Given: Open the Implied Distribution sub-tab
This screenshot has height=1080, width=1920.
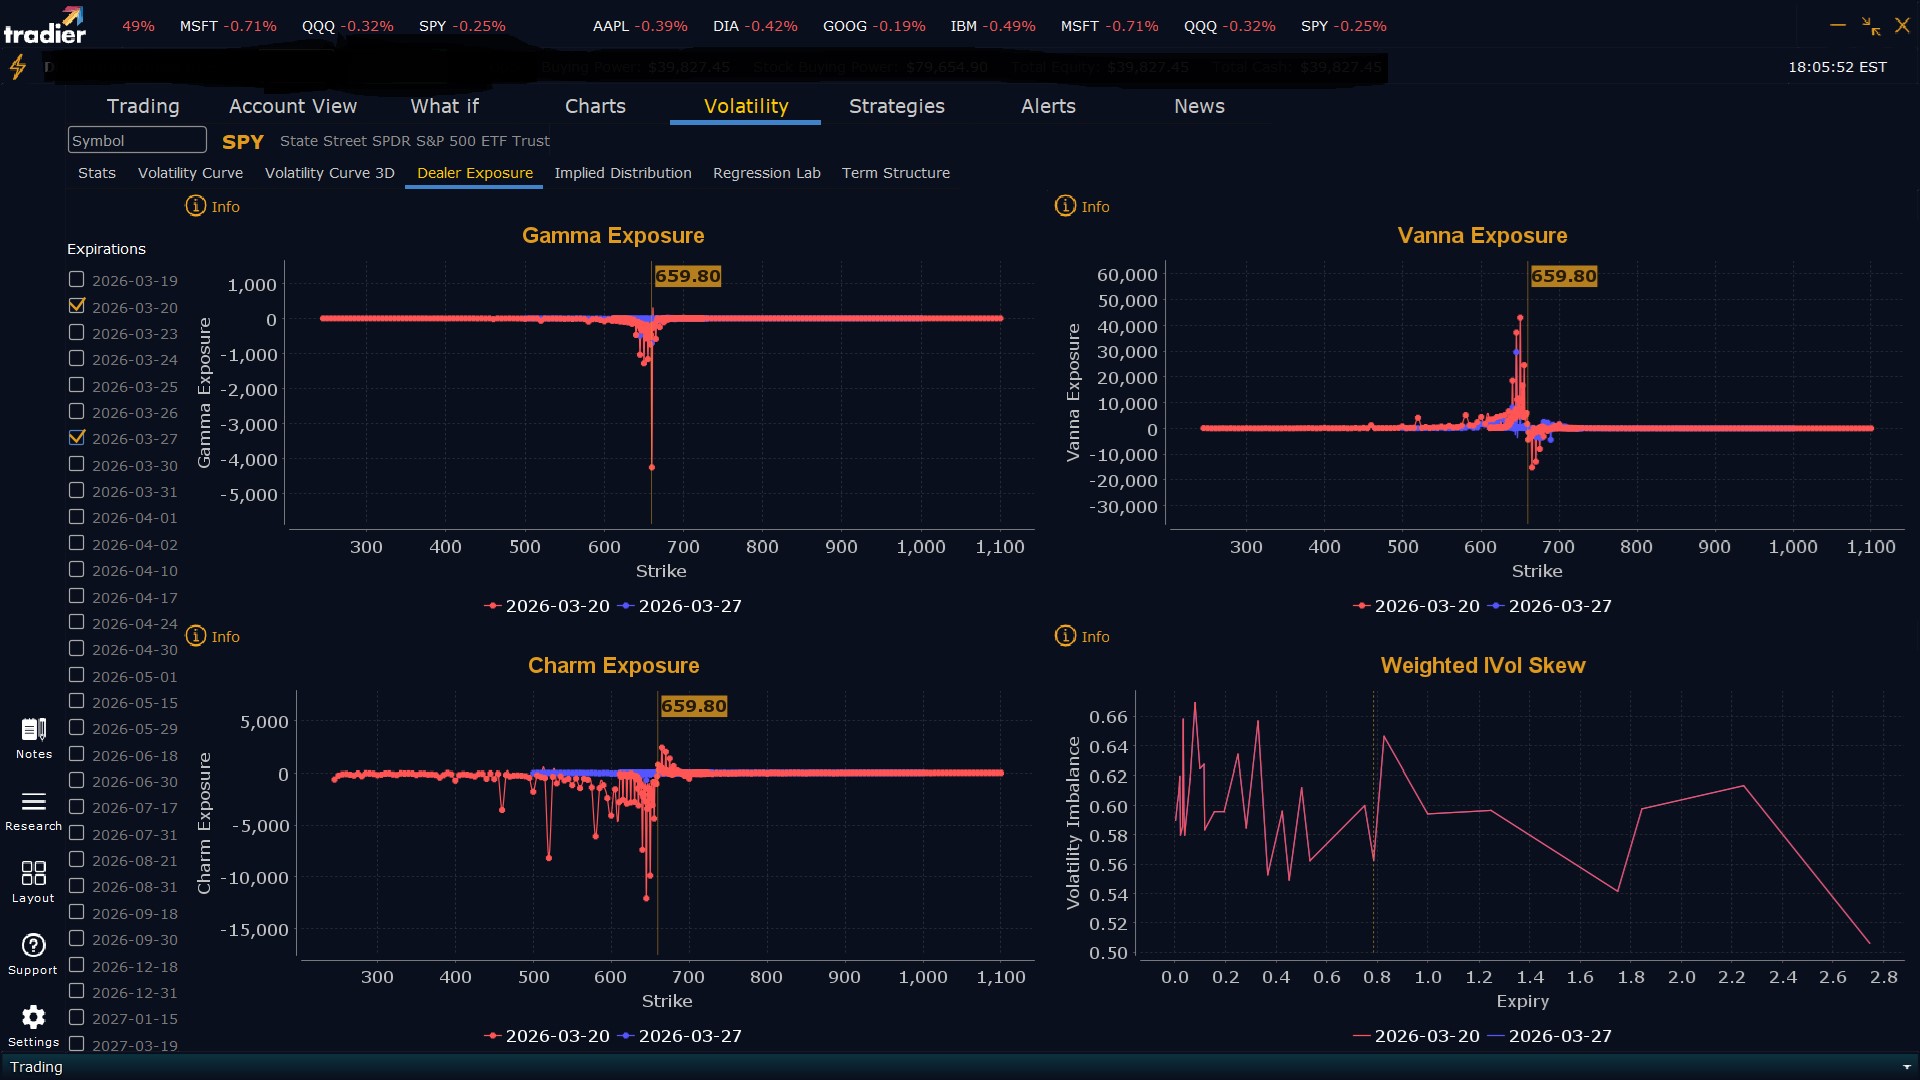Looking at the screenshot, I should coord(622,173).
